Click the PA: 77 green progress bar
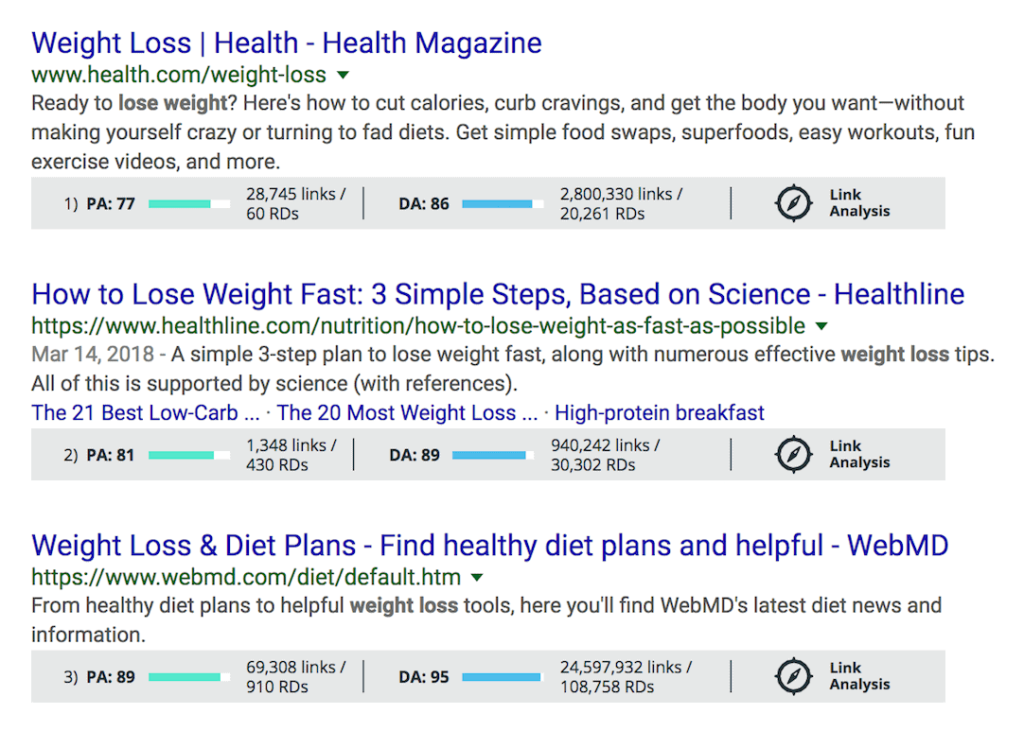This screenshot has width=1024, height=731. click(189, 204)
